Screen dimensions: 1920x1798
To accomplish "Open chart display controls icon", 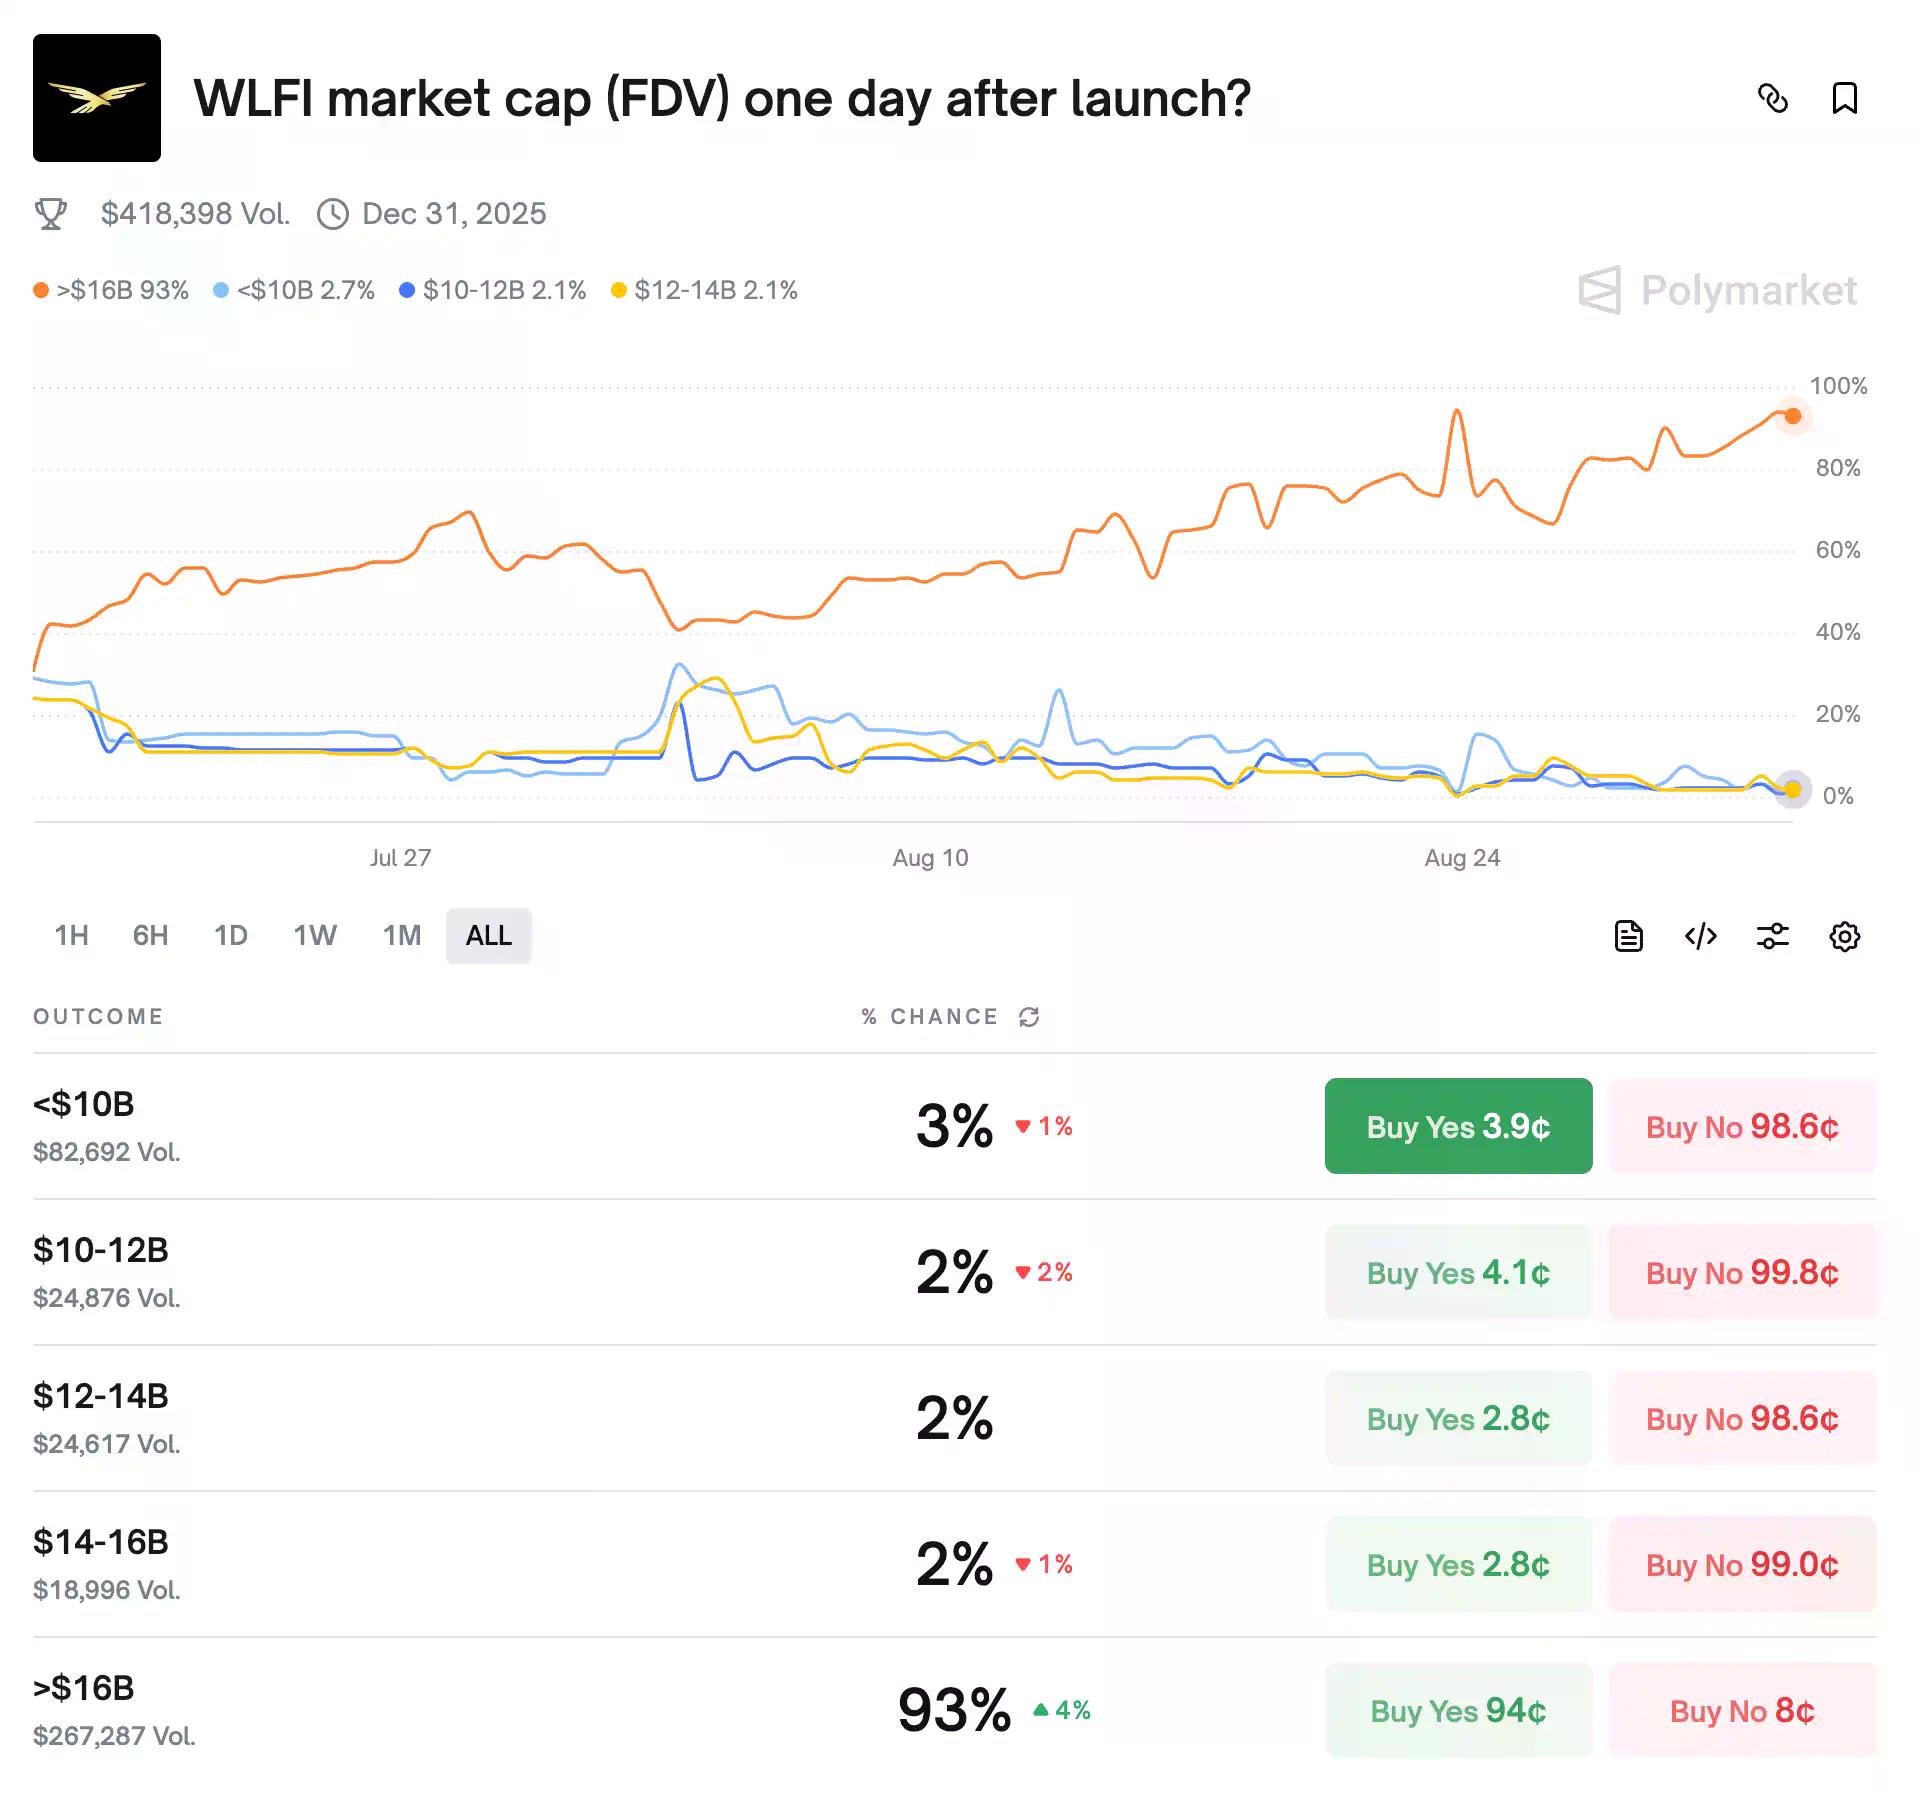I will click(1773, 936).
